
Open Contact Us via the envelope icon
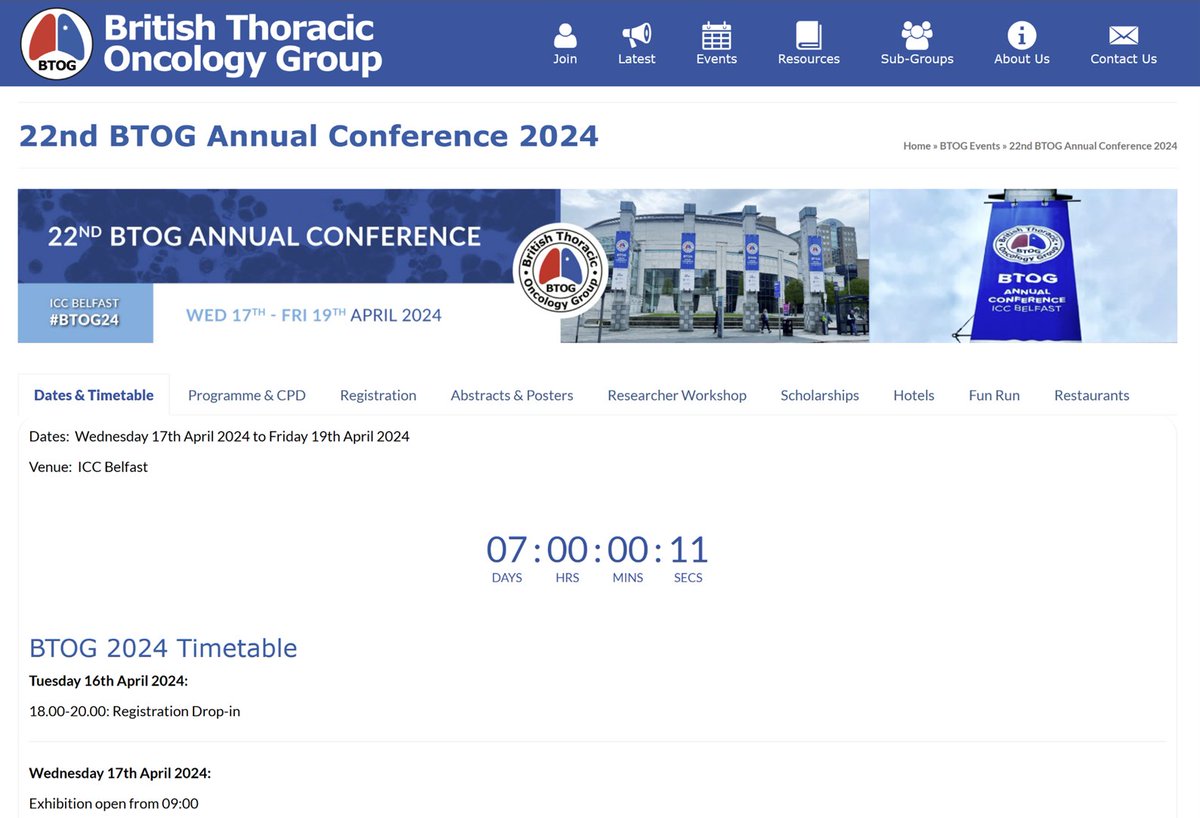1122,33
